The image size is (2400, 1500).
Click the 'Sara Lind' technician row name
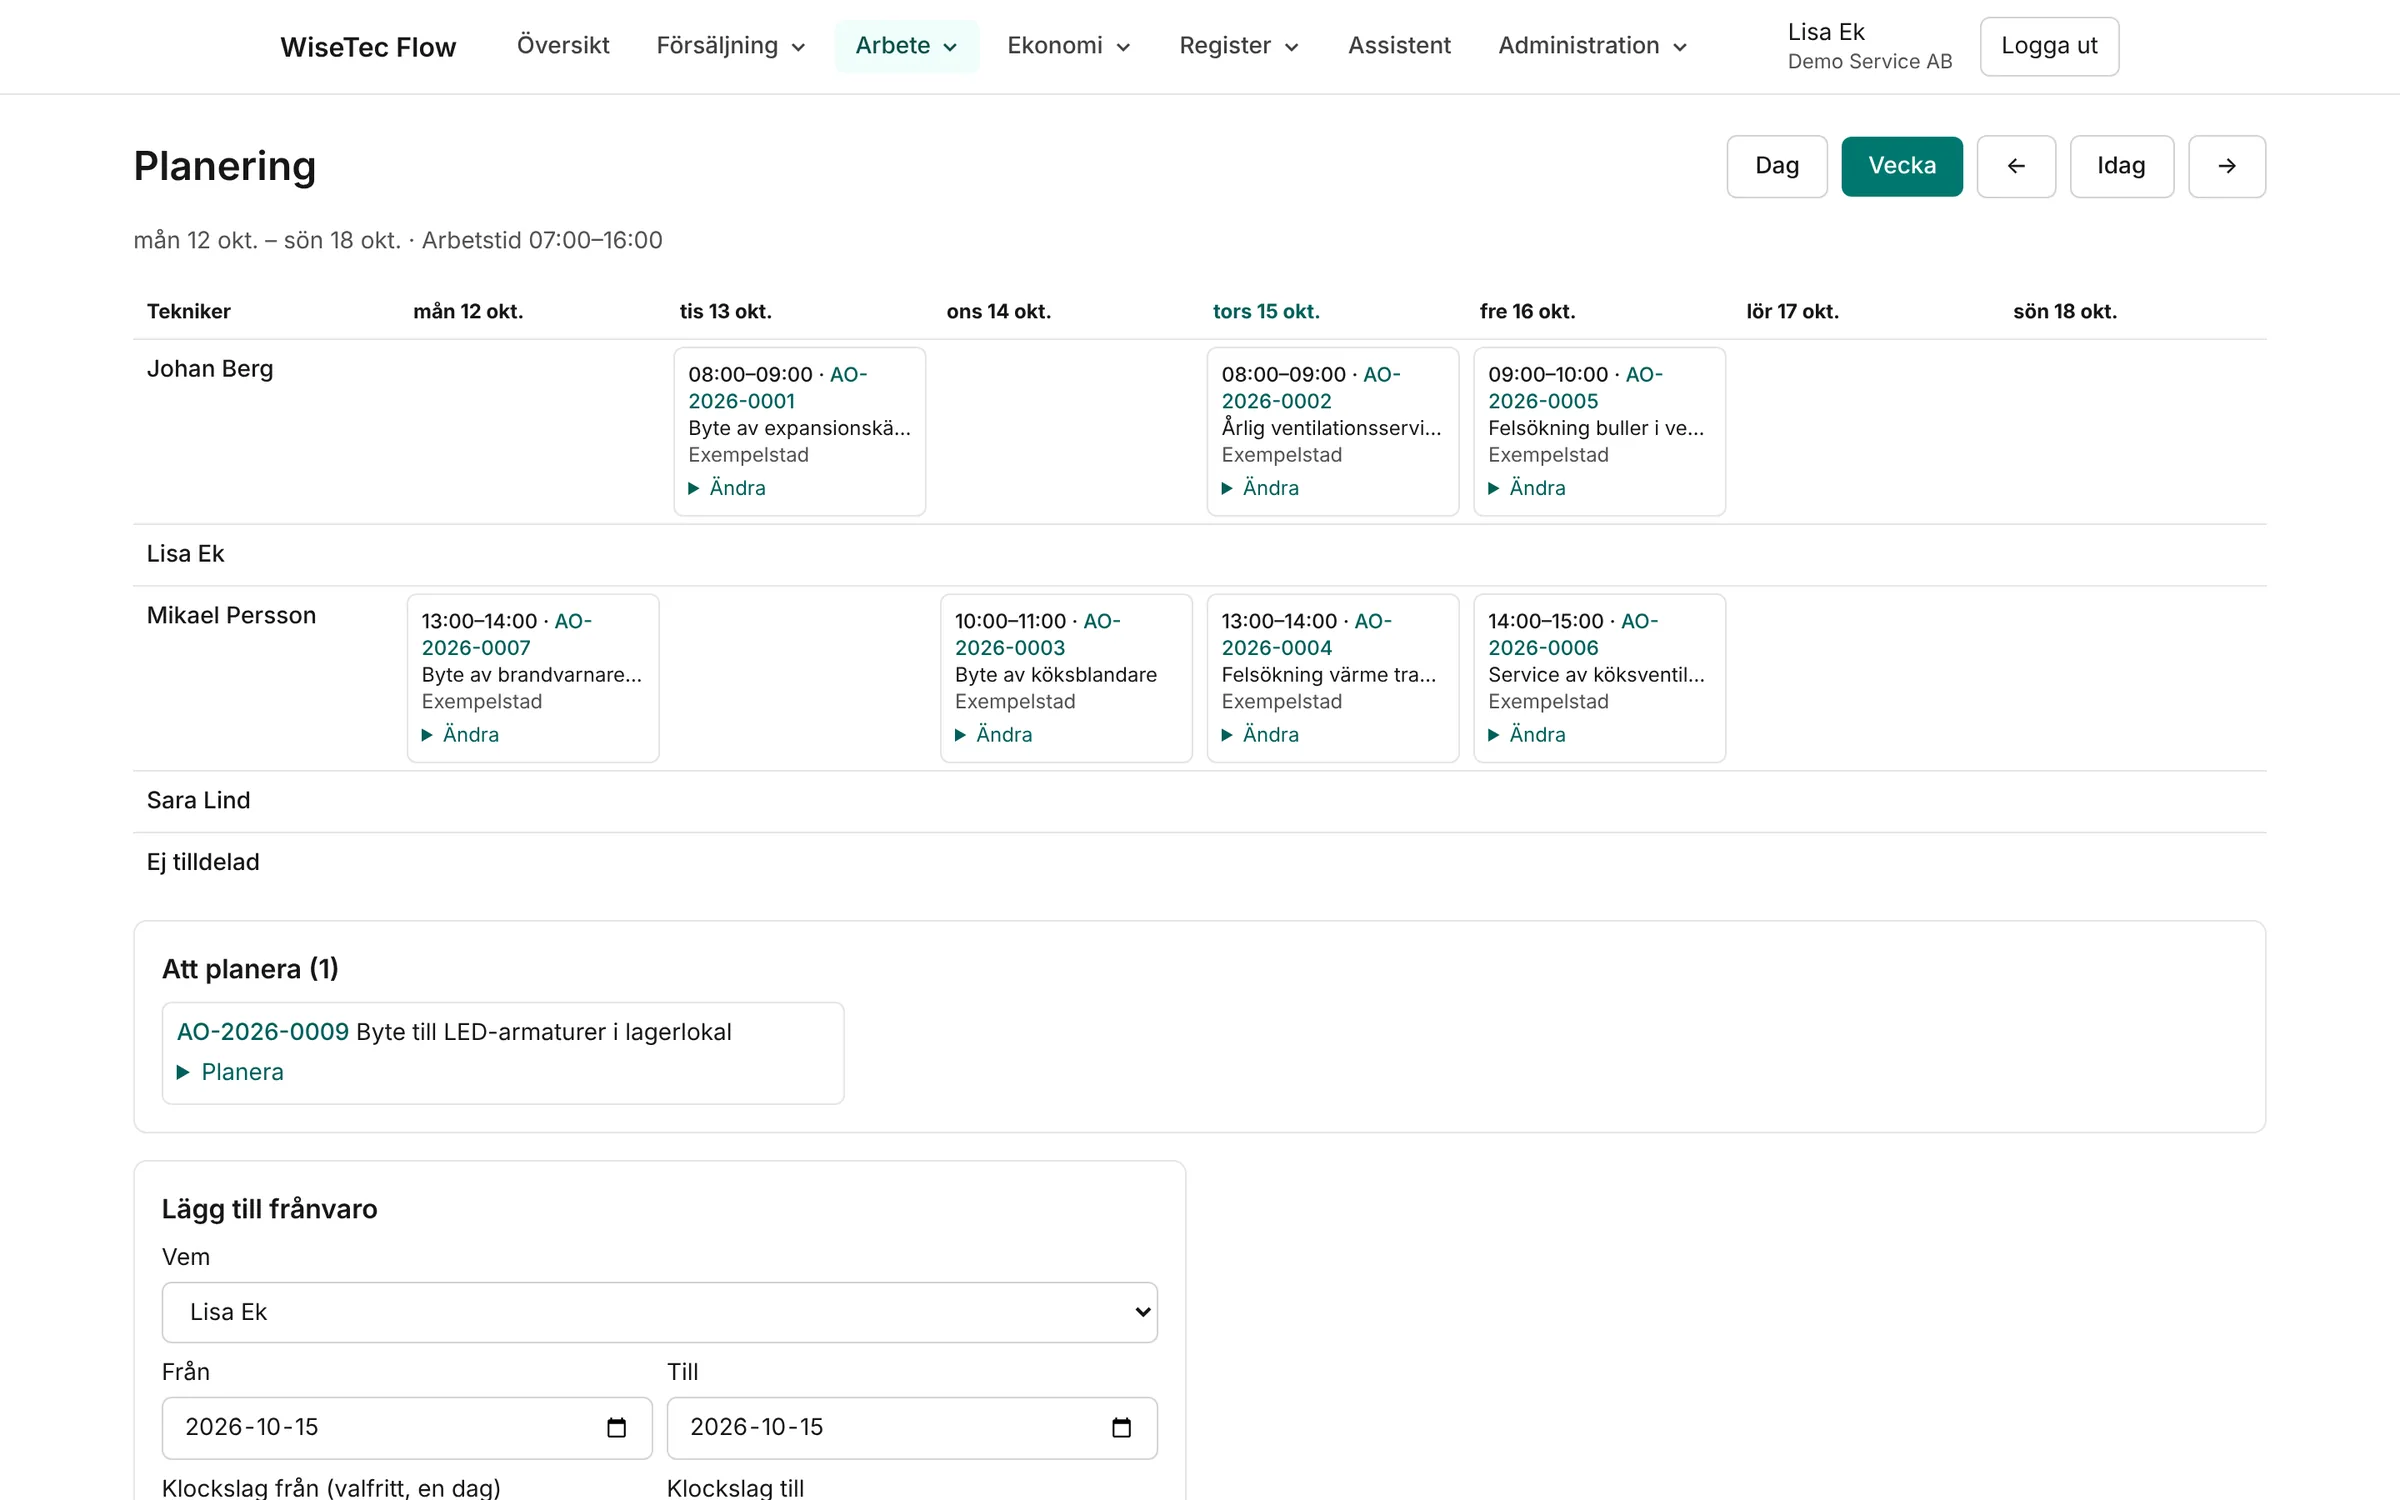click(x=198, y=800)
